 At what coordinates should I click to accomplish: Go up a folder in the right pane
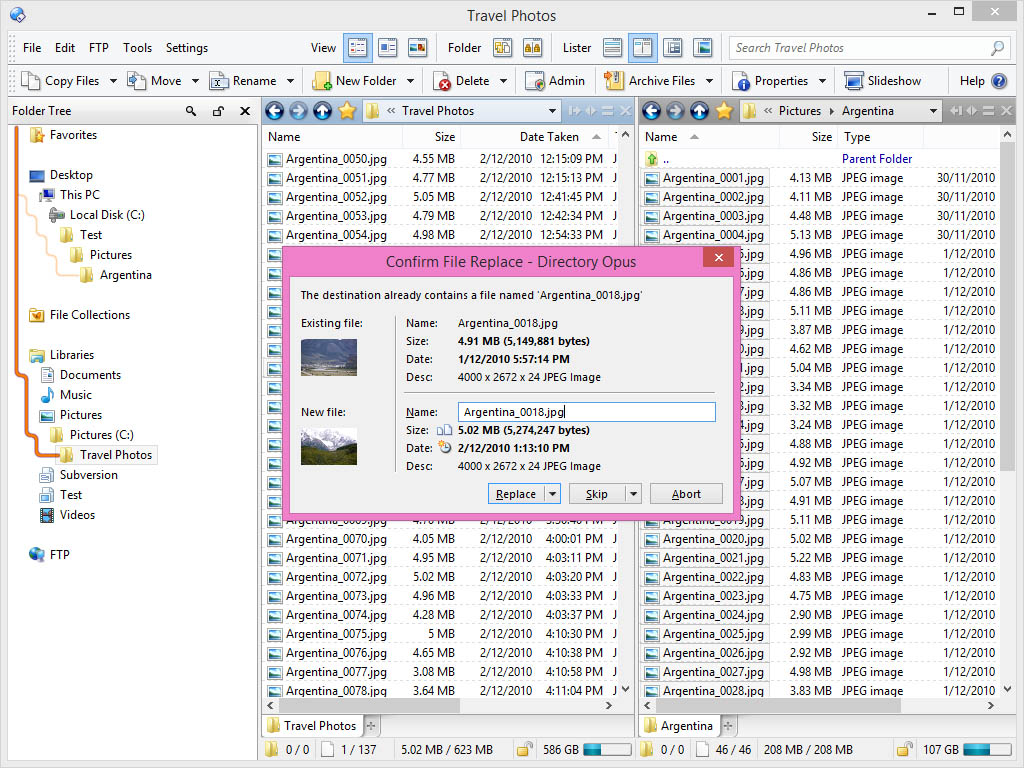(699, 111)
